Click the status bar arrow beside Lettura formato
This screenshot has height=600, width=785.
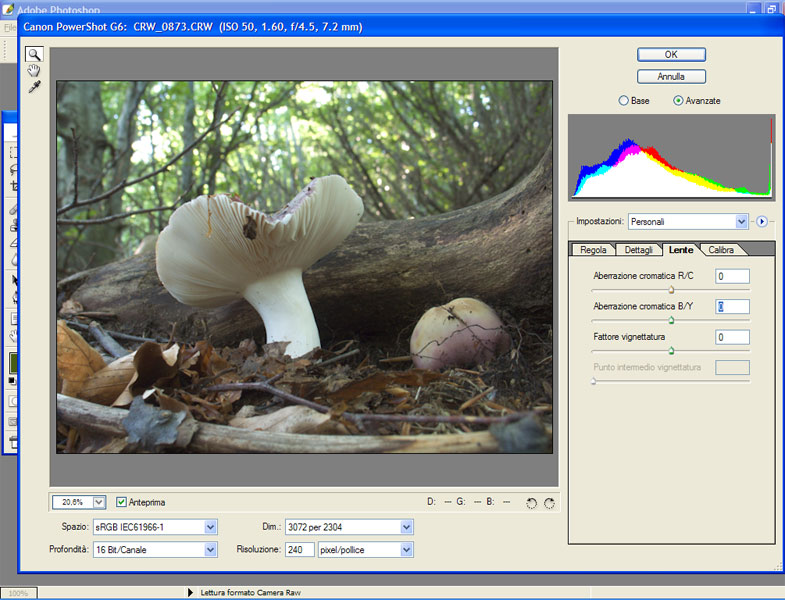click(191, 592)
